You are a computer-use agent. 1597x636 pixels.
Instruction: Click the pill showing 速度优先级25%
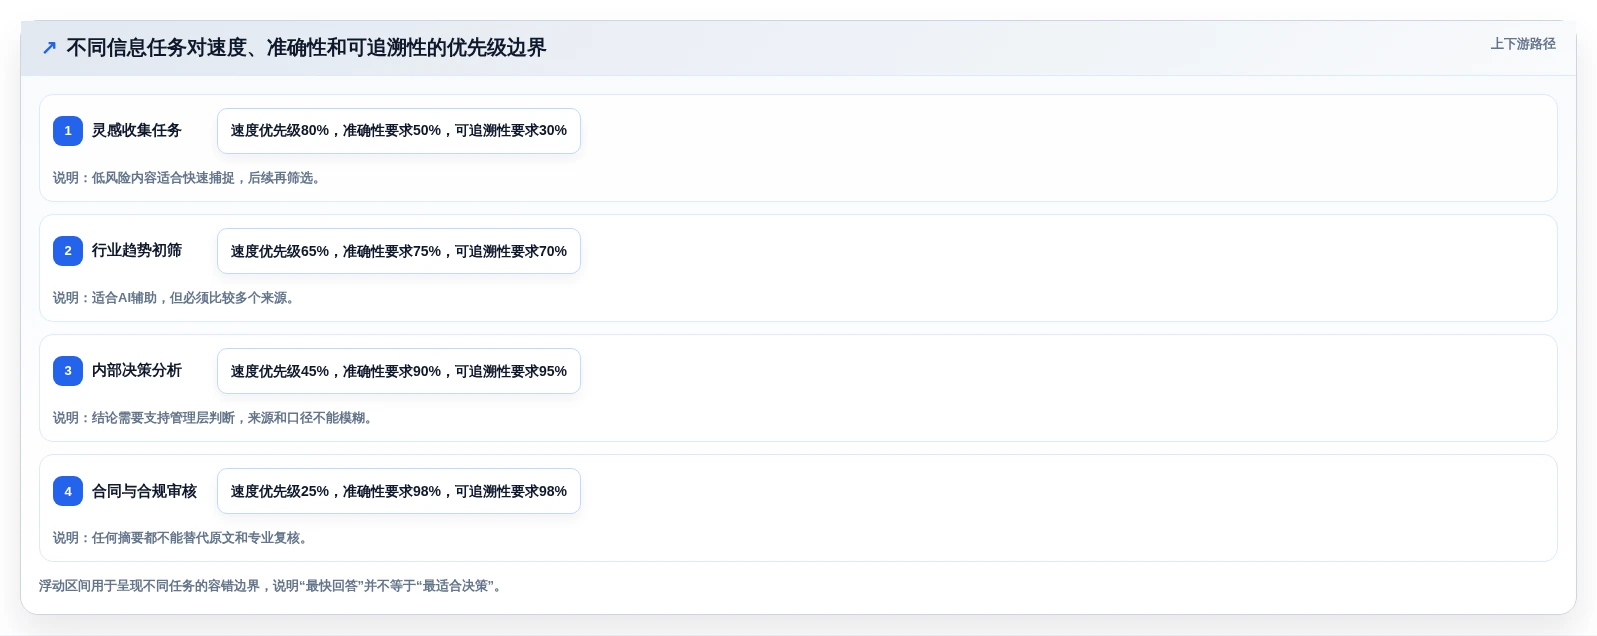(x=399, y=491)
